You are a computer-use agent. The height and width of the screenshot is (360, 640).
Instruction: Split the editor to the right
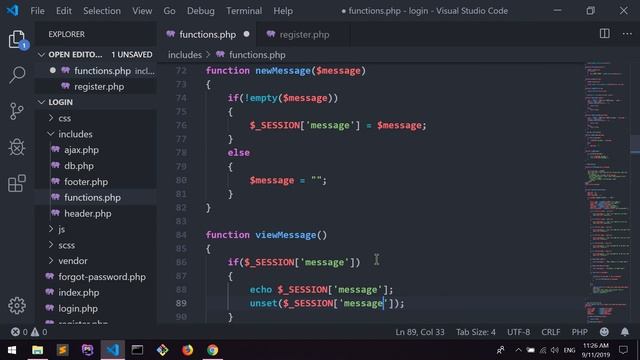click(x=604, y=34)
